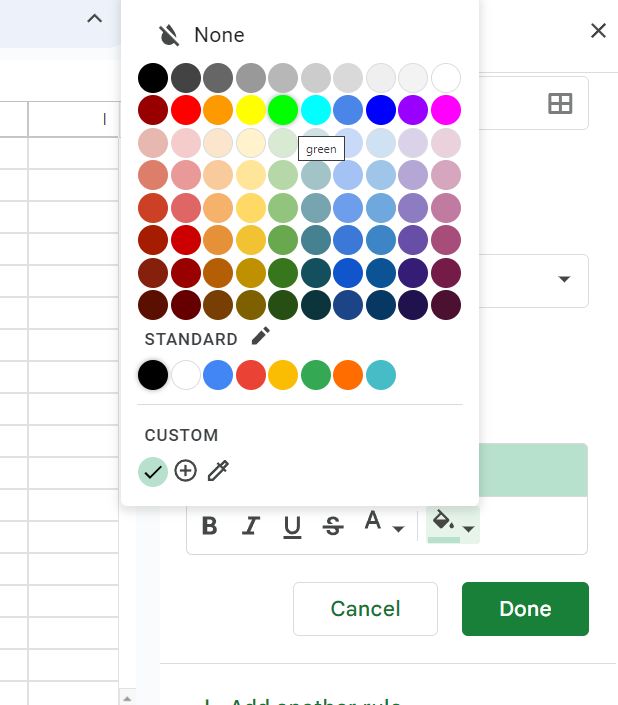The height and width of the screenshot is (705, 618).
Task: Toggle underline formatting
Action: (x=292, y=525)
